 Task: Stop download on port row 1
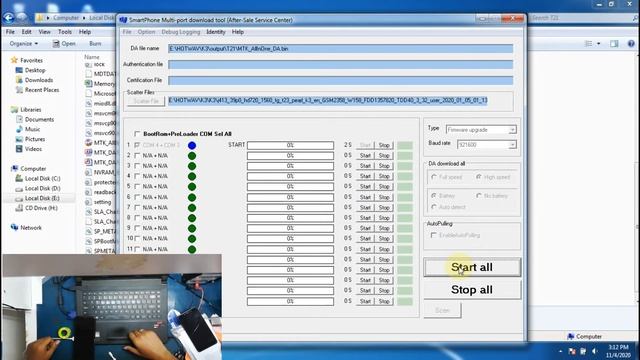(x=384, y=145)
